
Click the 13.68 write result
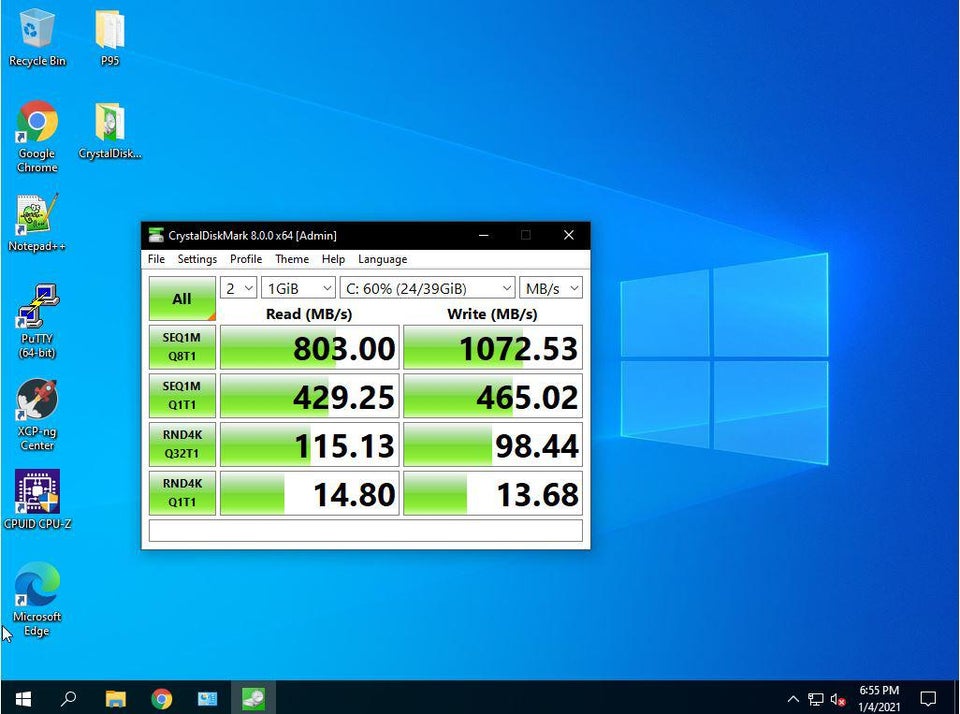pyautogui.click(x=493, y=494)
